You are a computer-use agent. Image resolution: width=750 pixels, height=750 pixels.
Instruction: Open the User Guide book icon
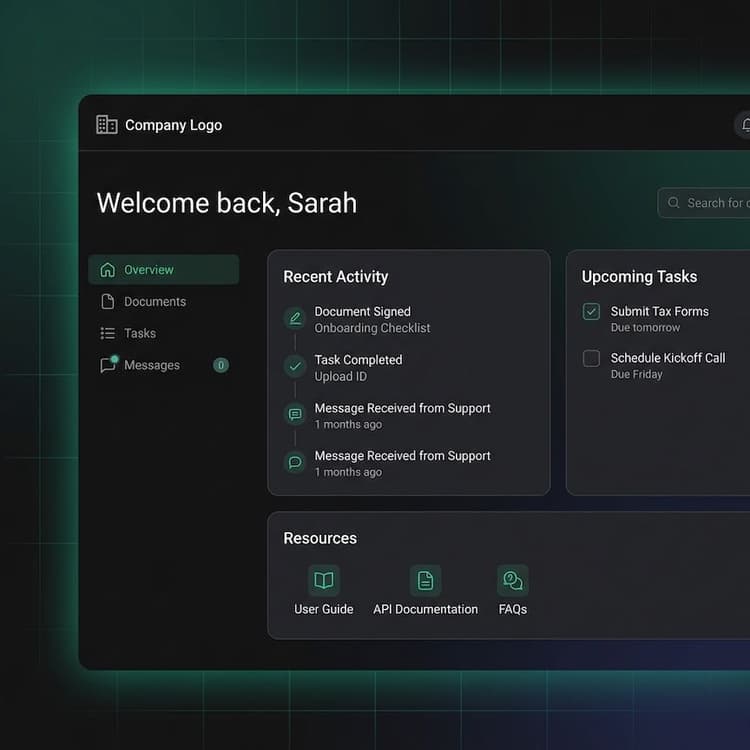coord(323,580)
